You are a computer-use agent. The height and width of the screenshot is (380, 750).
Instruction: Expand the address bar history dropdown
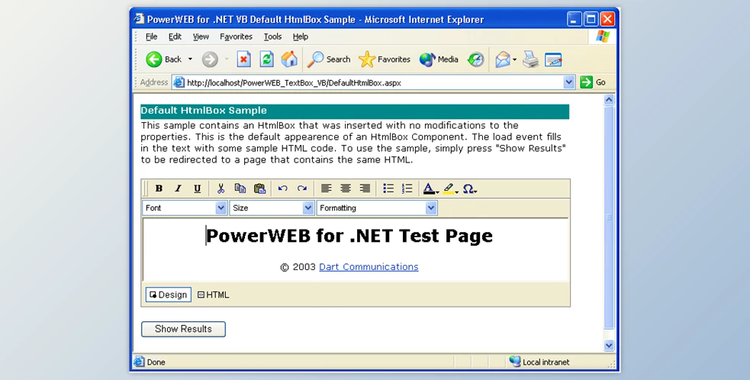pyautogui.click(x=569, y=82)
